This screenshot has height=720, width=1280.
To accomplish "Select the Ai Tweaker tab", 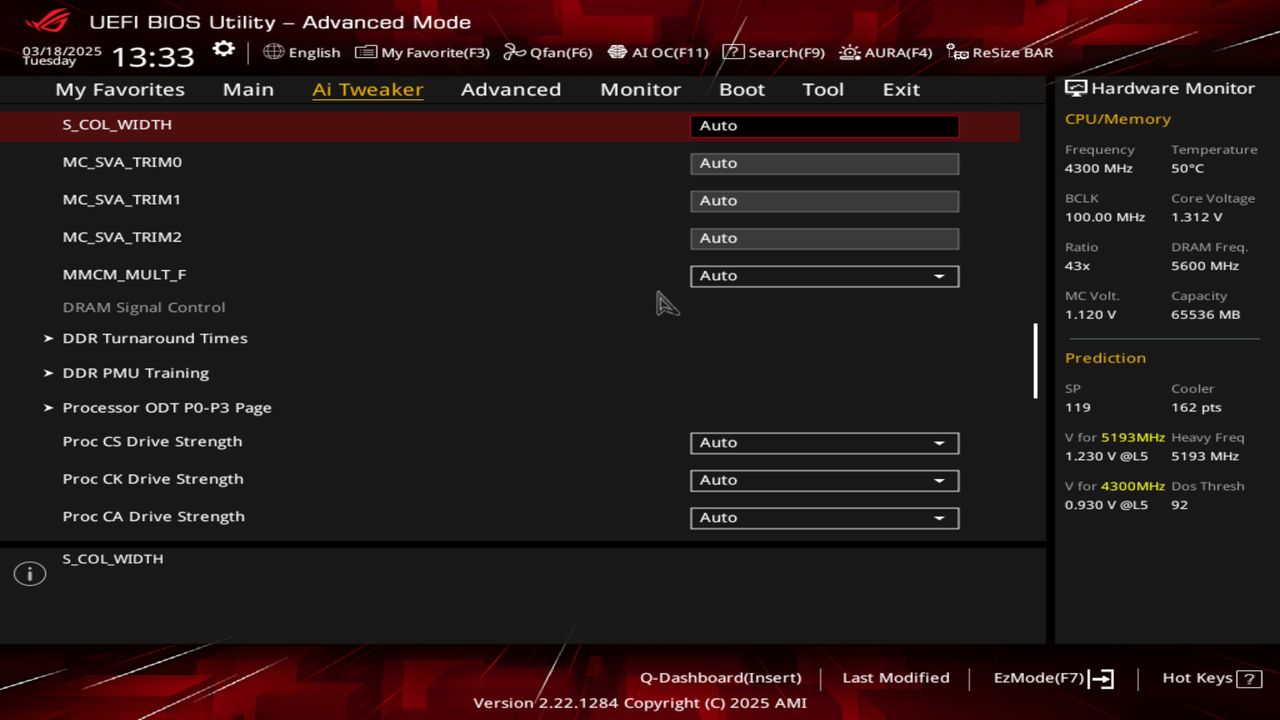I will (368, 89).
